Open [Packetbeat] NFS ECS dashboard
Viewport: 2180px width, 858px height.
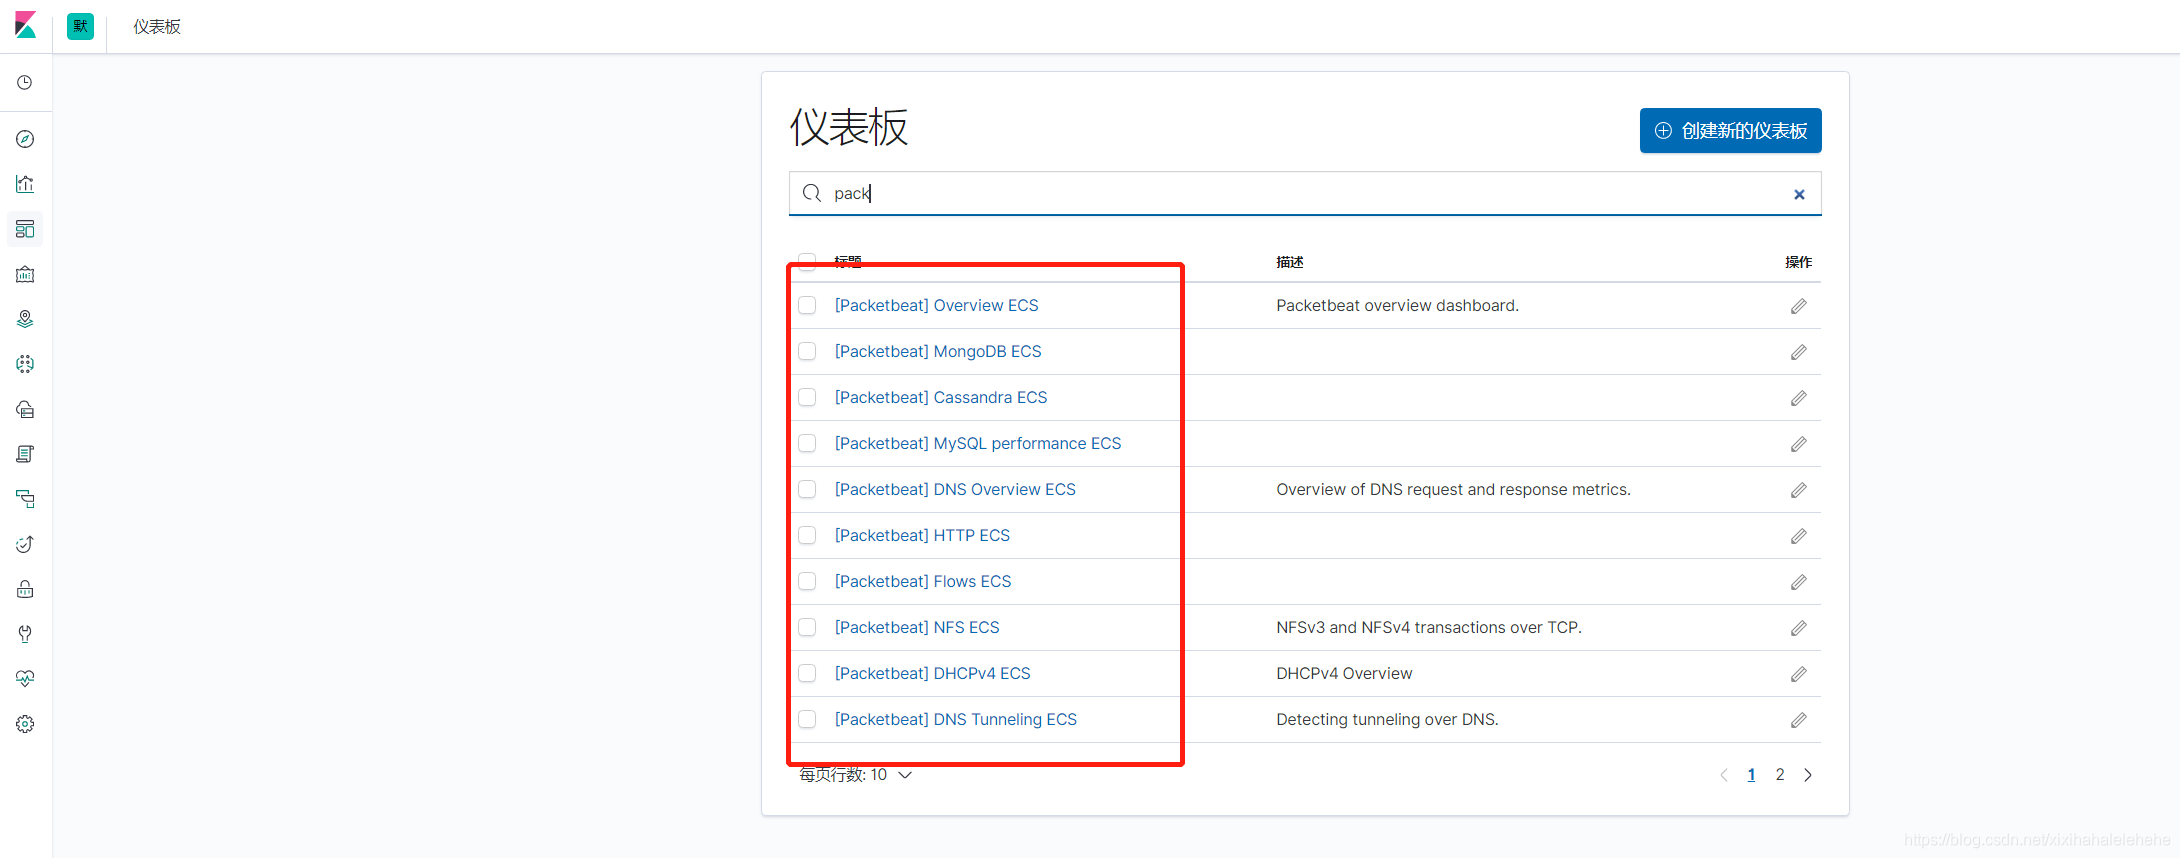pos(917,627)
